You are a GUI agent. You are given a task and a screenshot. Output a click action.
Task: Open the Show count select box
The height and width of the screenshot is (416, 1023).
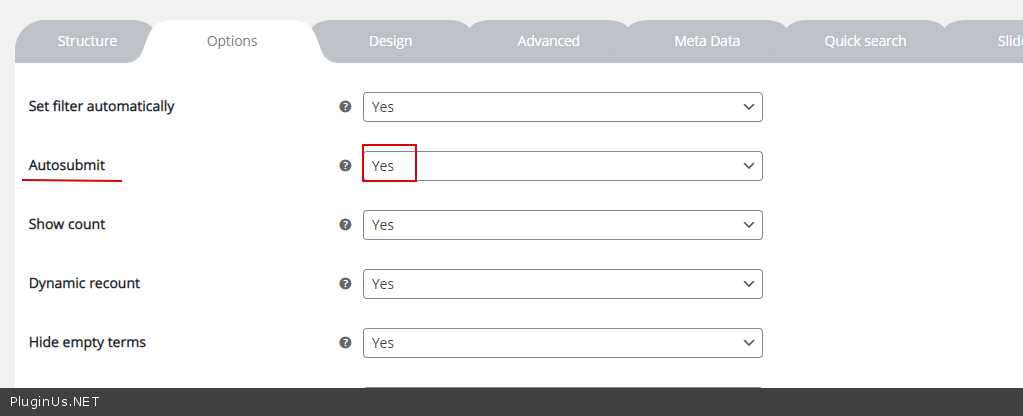pyautogui.click(x=562, y=225)
